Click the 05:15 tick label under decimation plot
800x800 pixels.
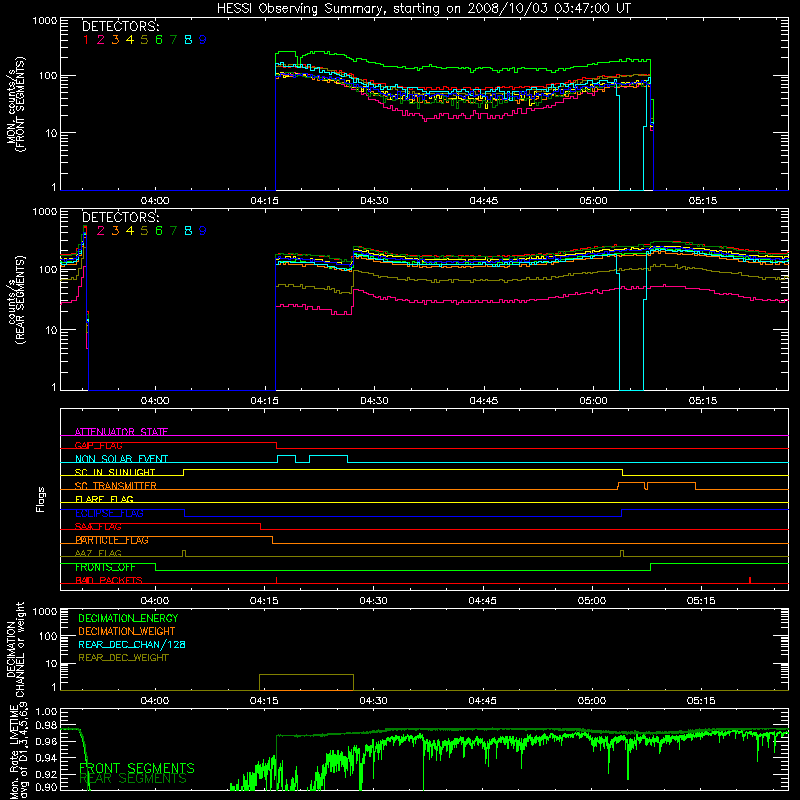tap(701, 701)
